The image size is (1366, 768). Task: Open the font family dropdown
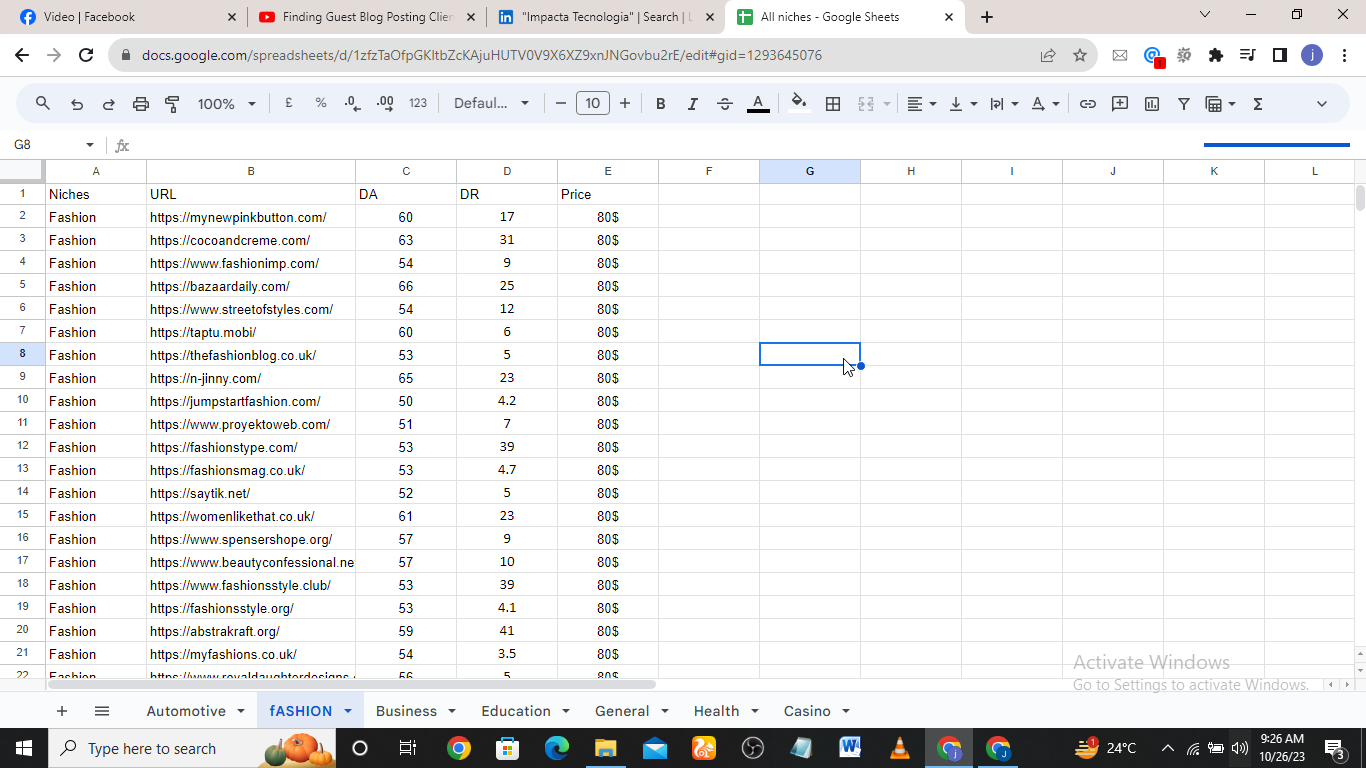click(491, 104)
